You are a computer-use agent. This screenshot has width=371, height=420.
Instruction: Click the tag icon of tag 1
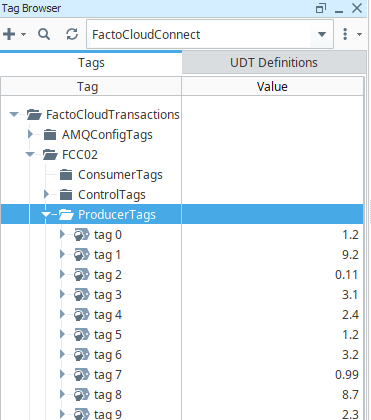(82, 255)
